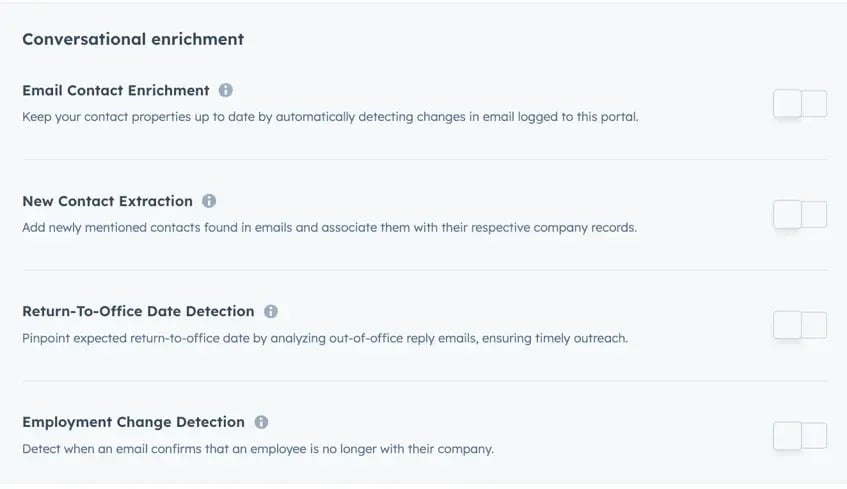Click the New Contact Extraction label
The image size is (847, 489).
(x=107, y=201)
